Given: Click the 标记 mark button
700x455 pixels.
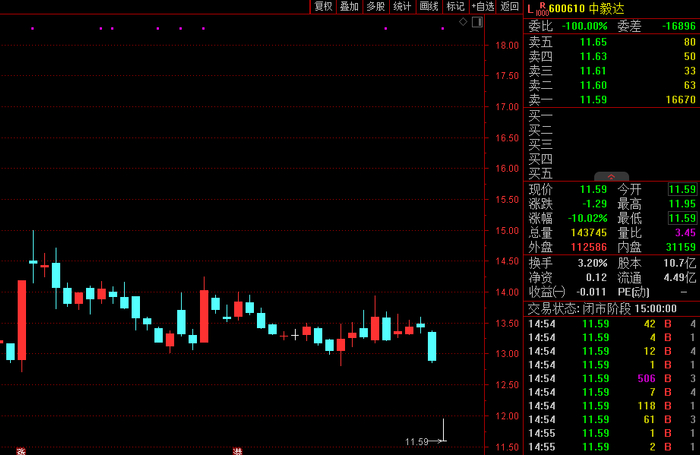Looking at the screenshot, I should coord(455,7).
